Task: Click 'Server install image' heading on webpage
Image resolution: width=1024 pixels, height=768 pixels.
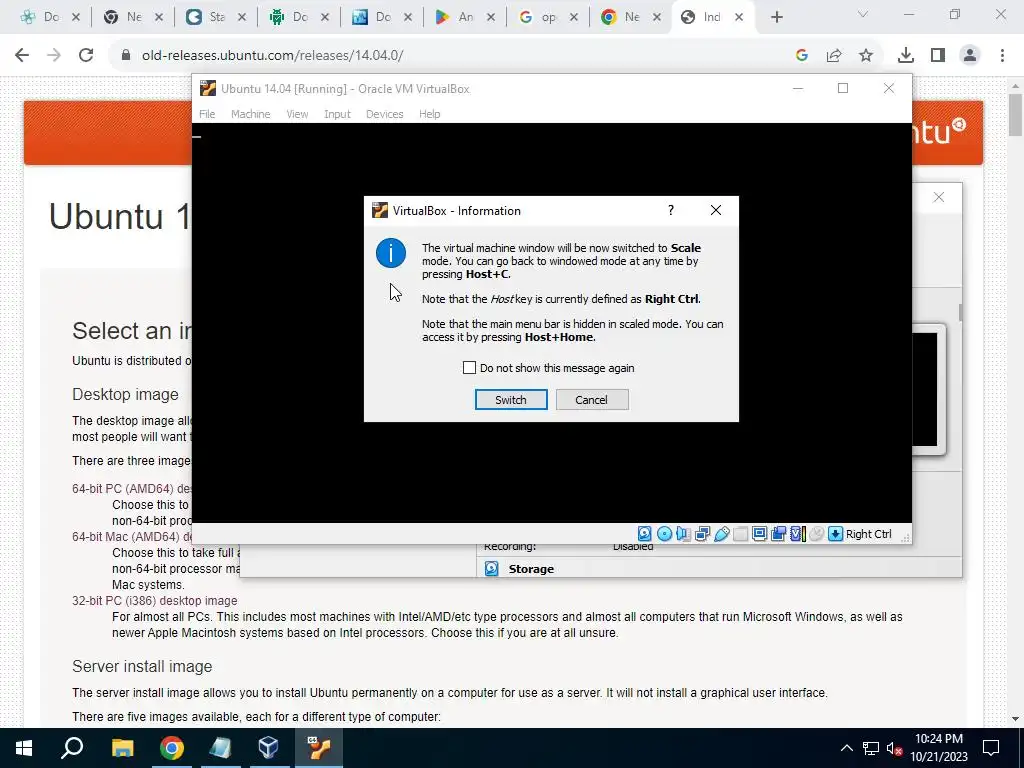Action: [142, 666]
